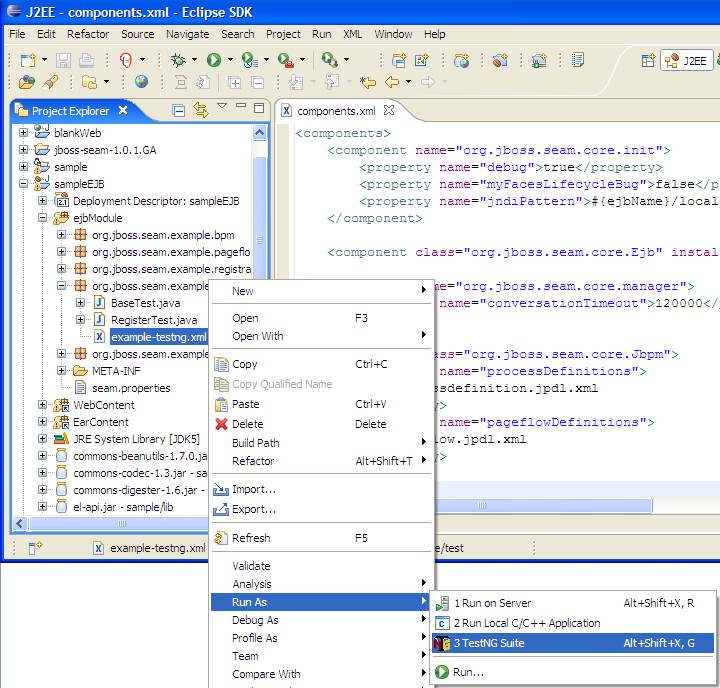Viewport: 720px width, 688px height.
Task: Close the Project Explorer view
Action: click(123, 110)
